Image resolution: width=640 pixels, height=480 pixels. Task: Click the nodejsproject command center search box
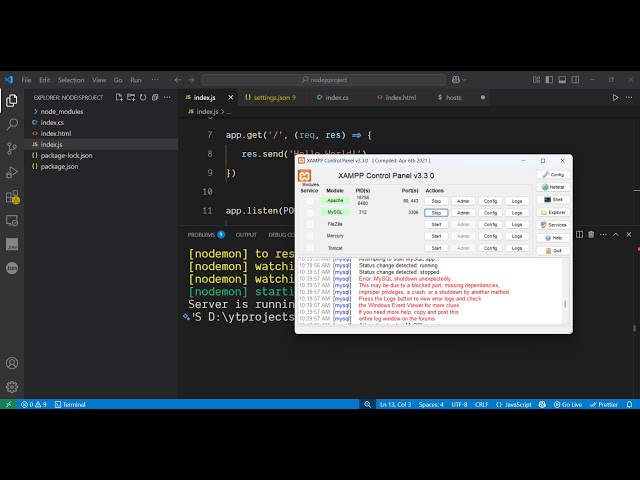pos(324,80)
